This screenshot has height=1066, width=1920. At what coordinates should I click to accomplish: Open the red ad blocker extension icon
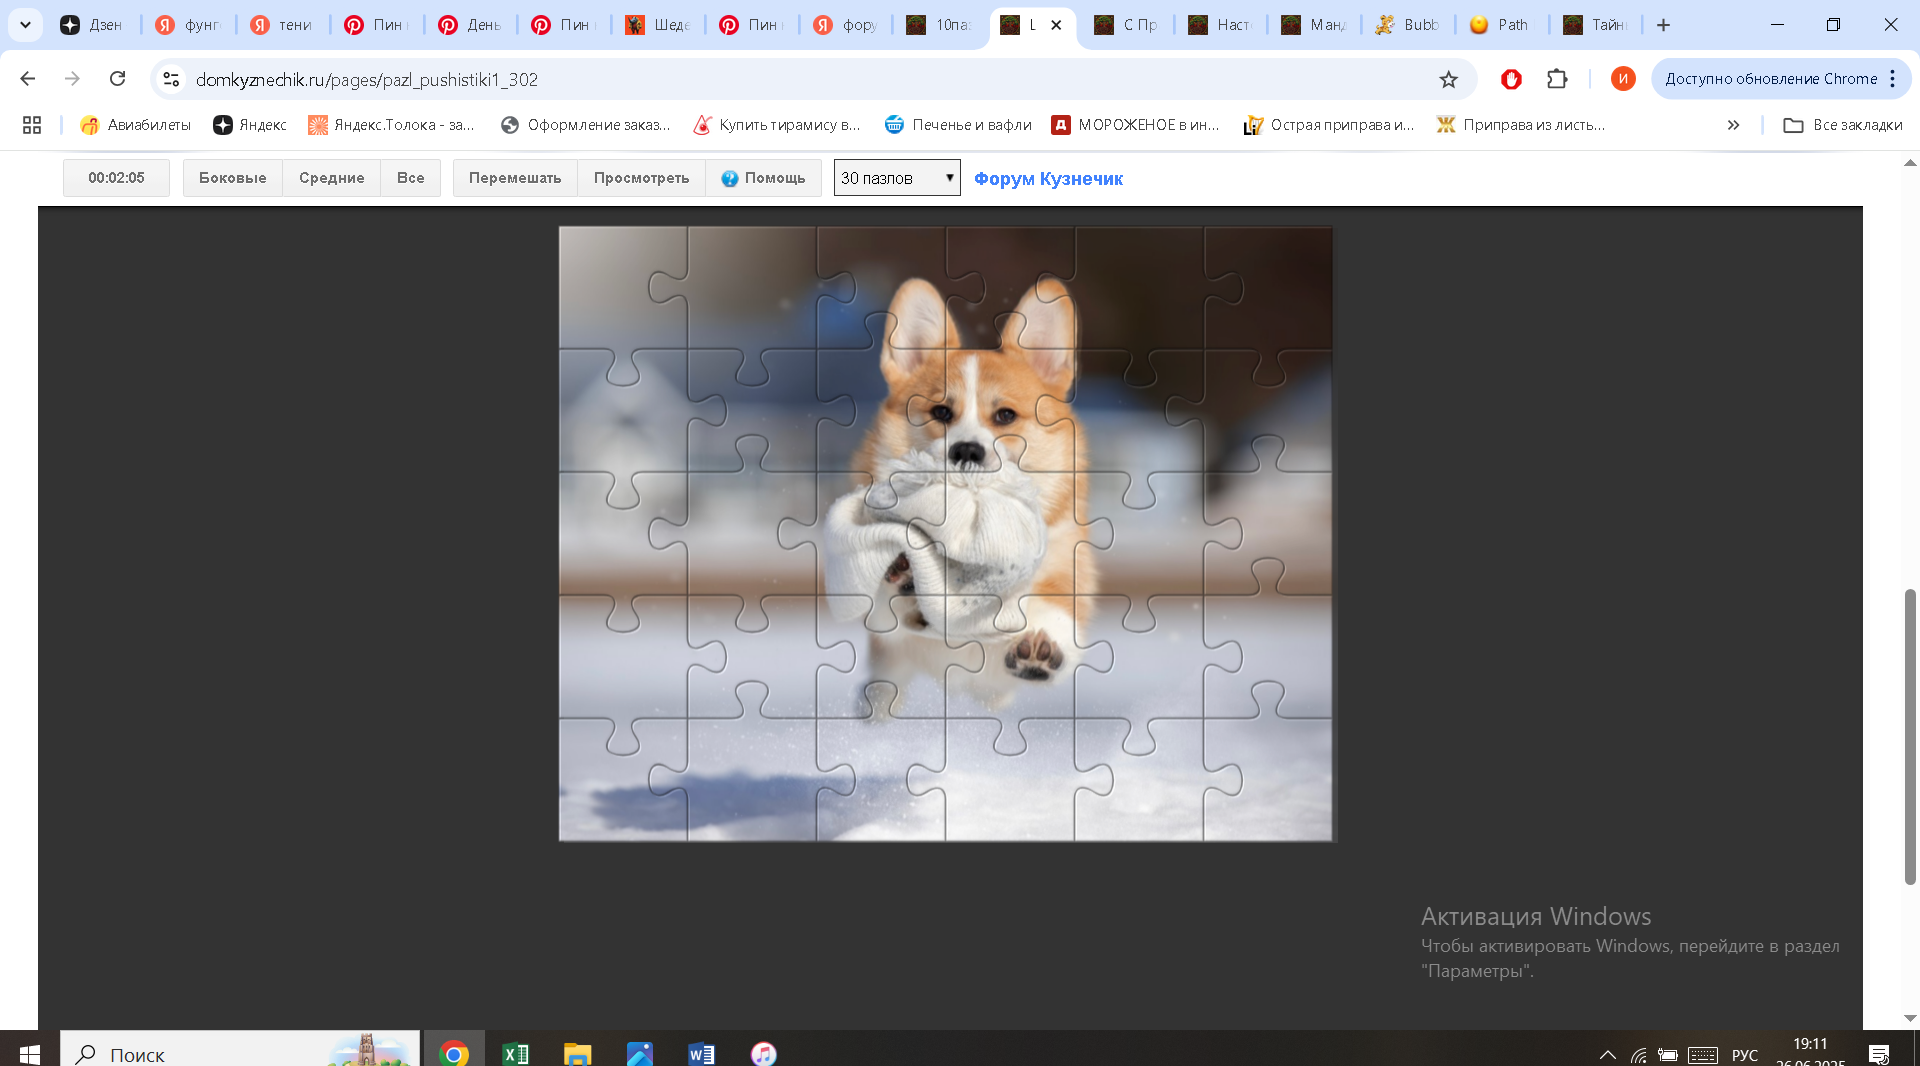coord(1511,79)
